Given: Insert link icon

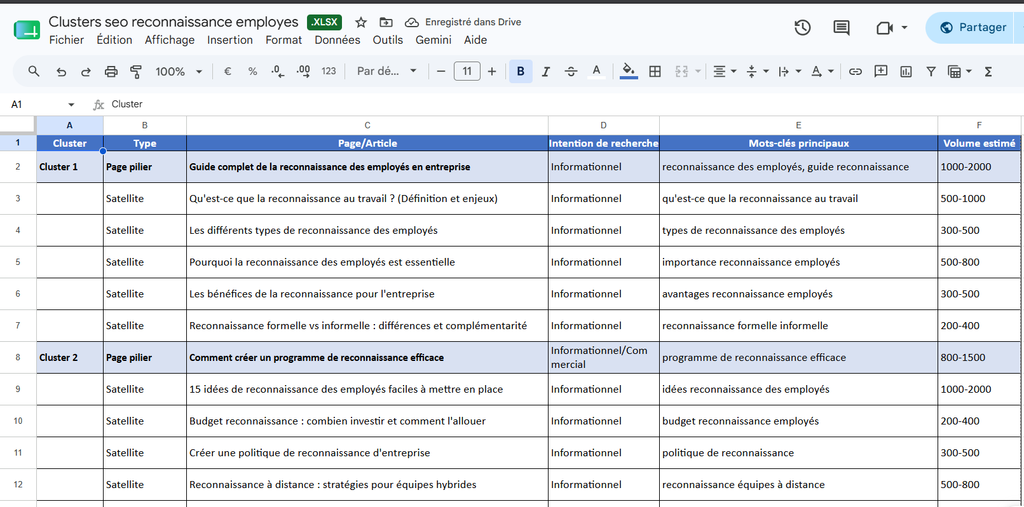Looking at the screenshot, I should (x=855, y=71).
